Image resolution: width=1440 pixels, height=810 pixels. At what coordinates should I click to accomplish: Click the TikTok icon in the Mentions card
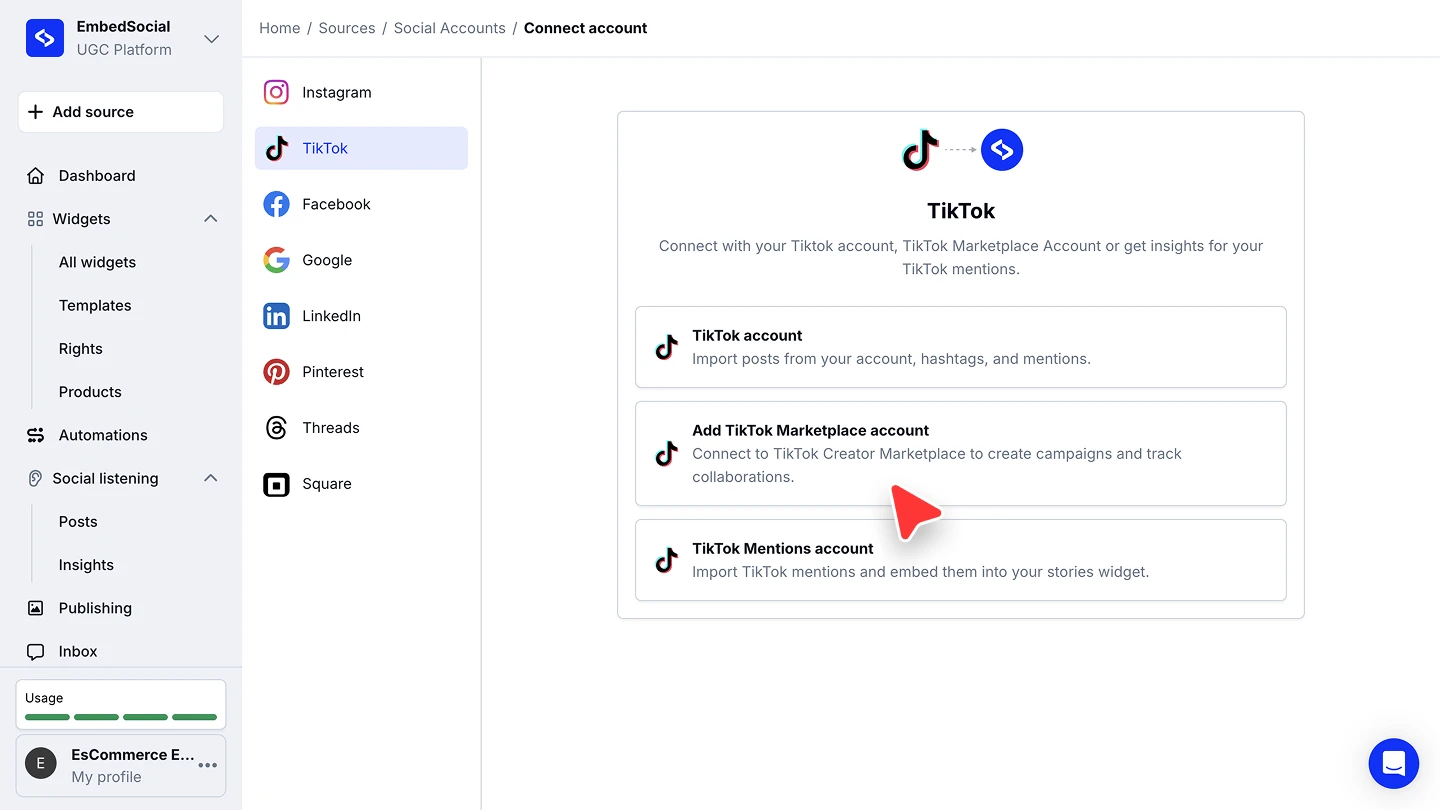tap(666, 560)
